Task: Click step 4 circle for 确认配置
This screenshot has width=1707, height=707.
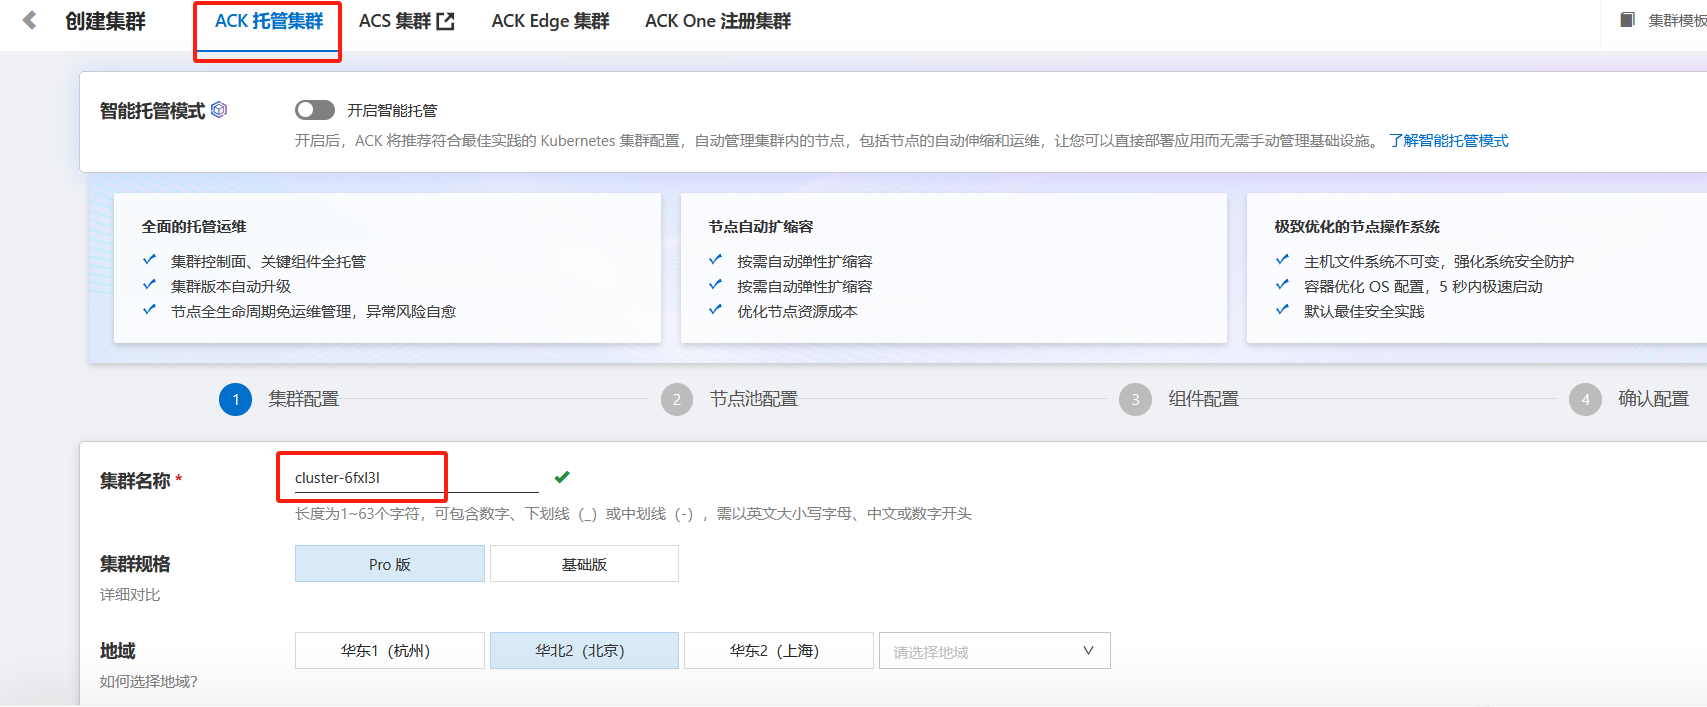Action: [1585, 399]
